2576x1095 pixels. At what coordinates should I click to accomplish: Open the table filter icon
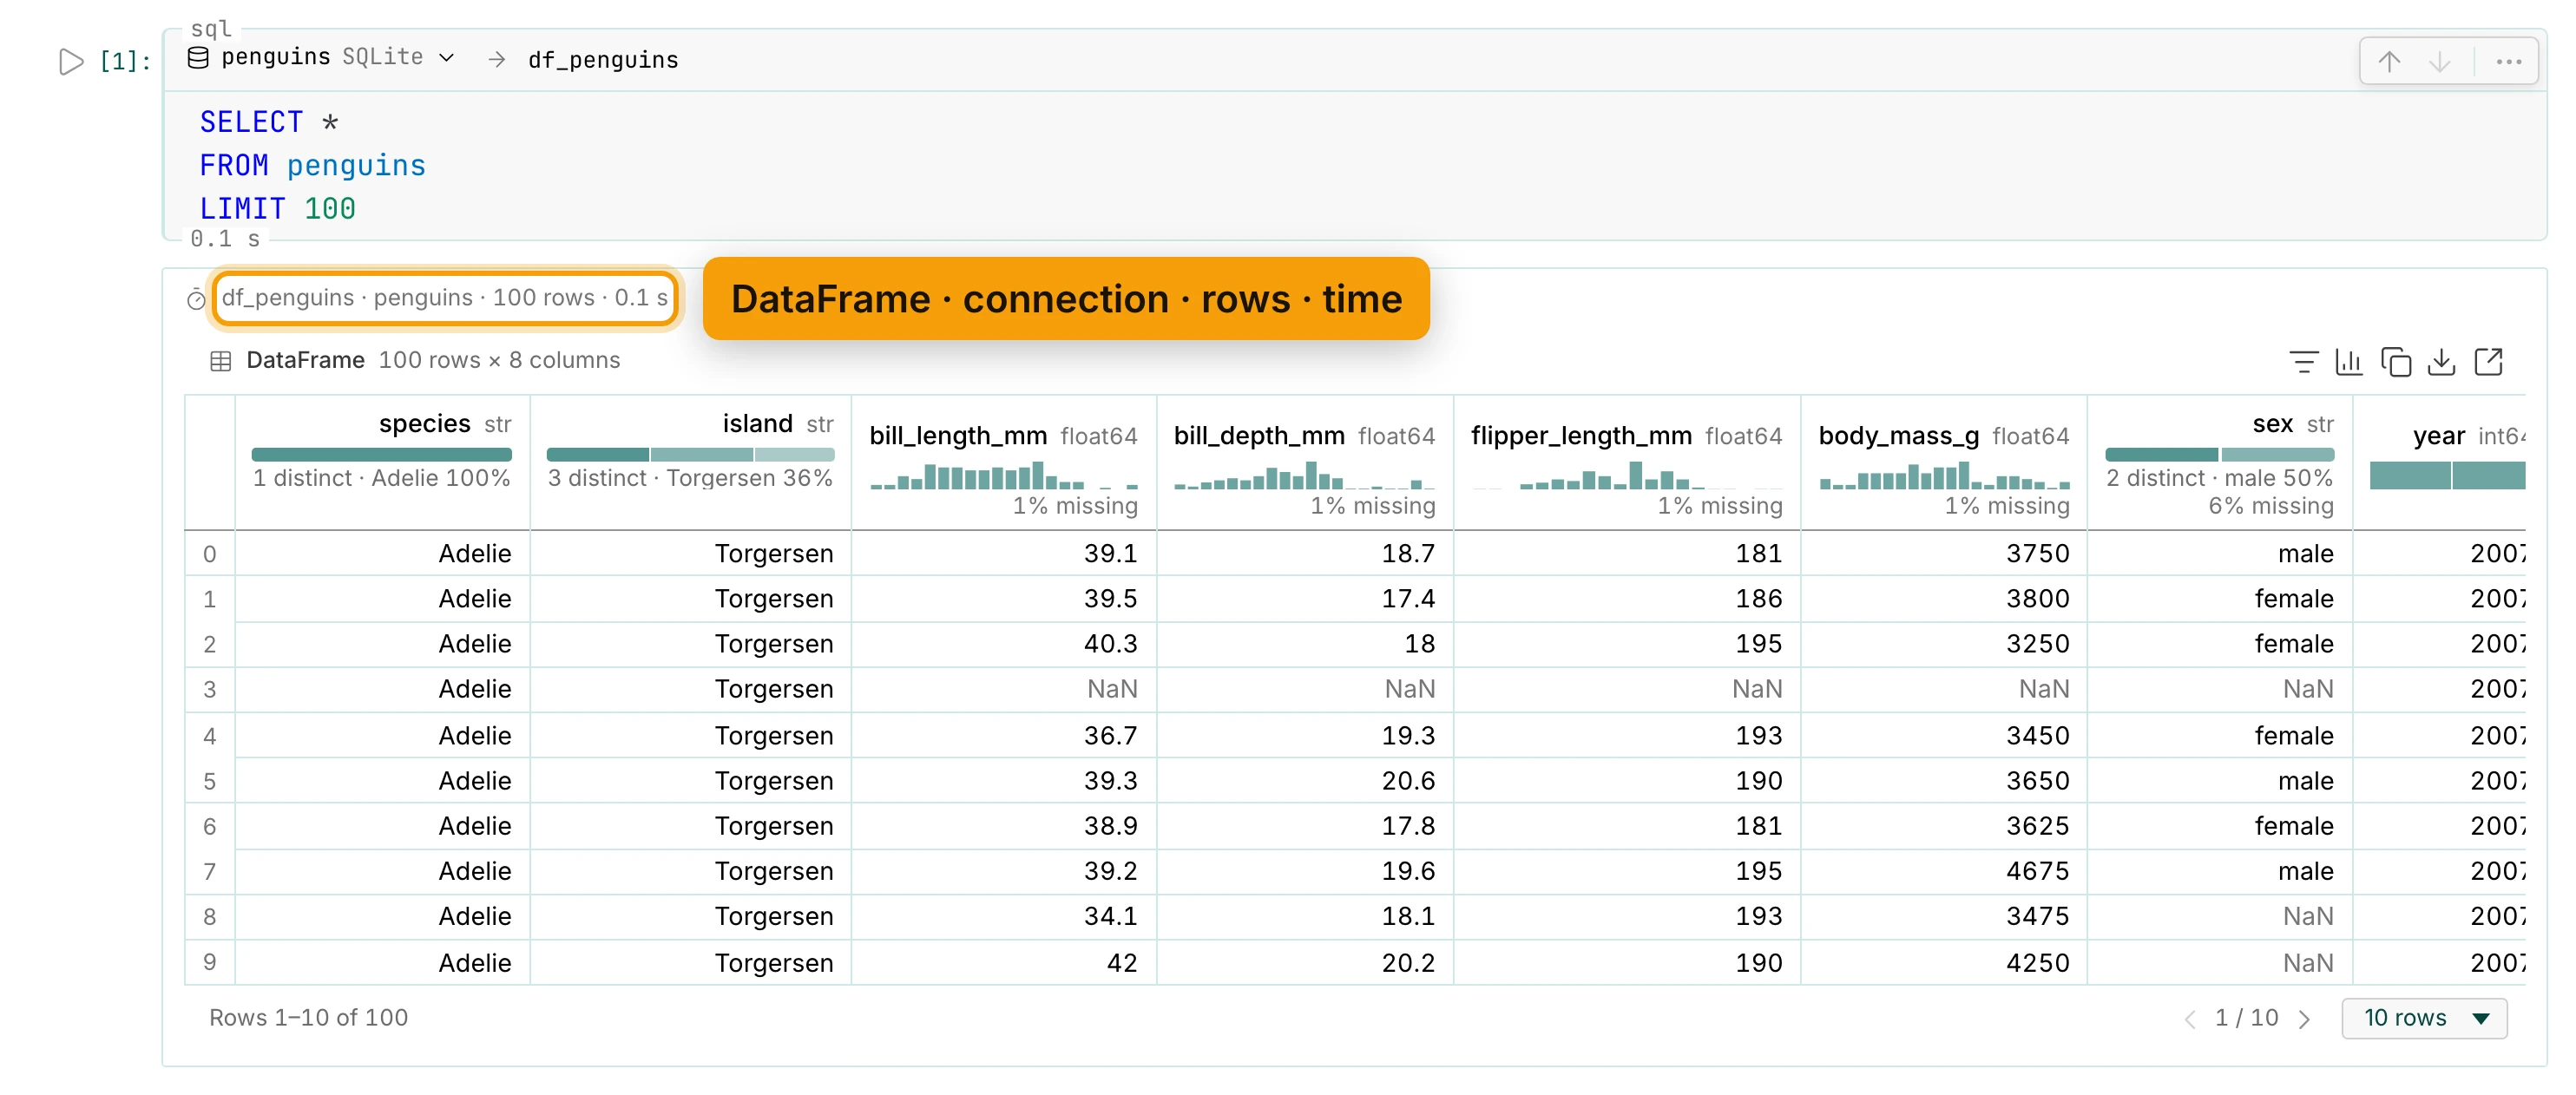(x=2303, y=361)
